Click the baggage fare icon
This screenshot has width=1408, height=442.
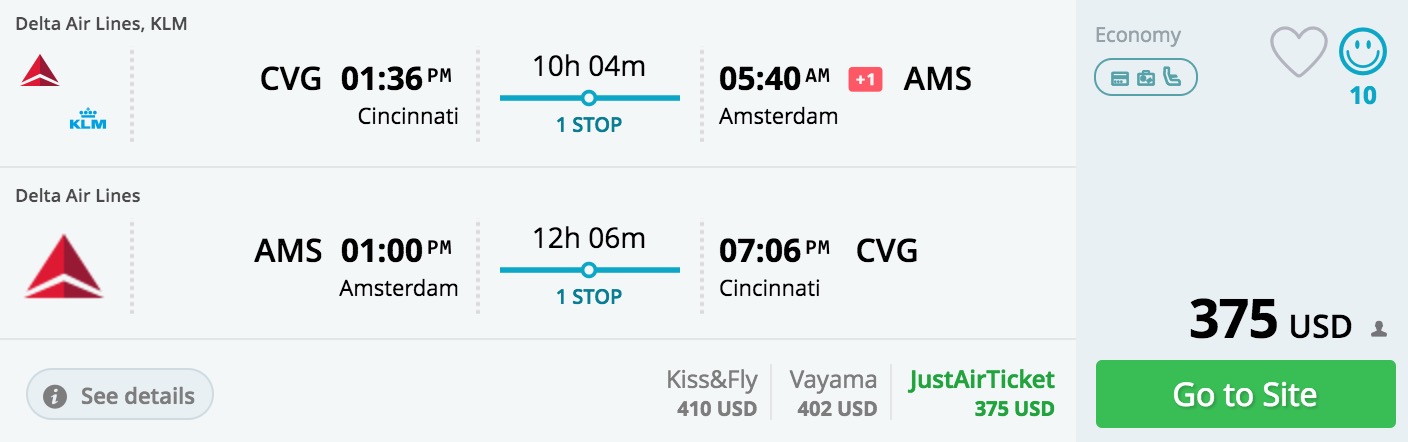click(x=1146, y=78)
